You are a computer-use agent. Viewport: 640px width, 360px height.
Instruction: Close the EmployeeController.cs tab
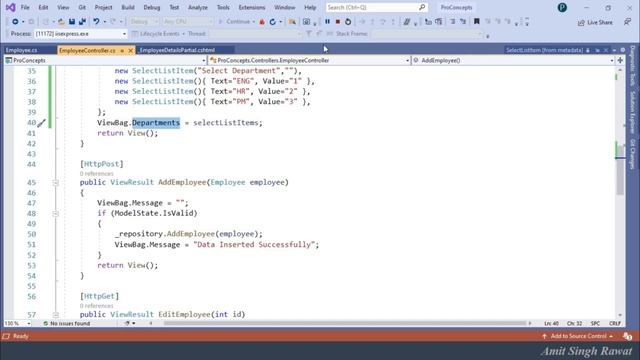point(131,51)
